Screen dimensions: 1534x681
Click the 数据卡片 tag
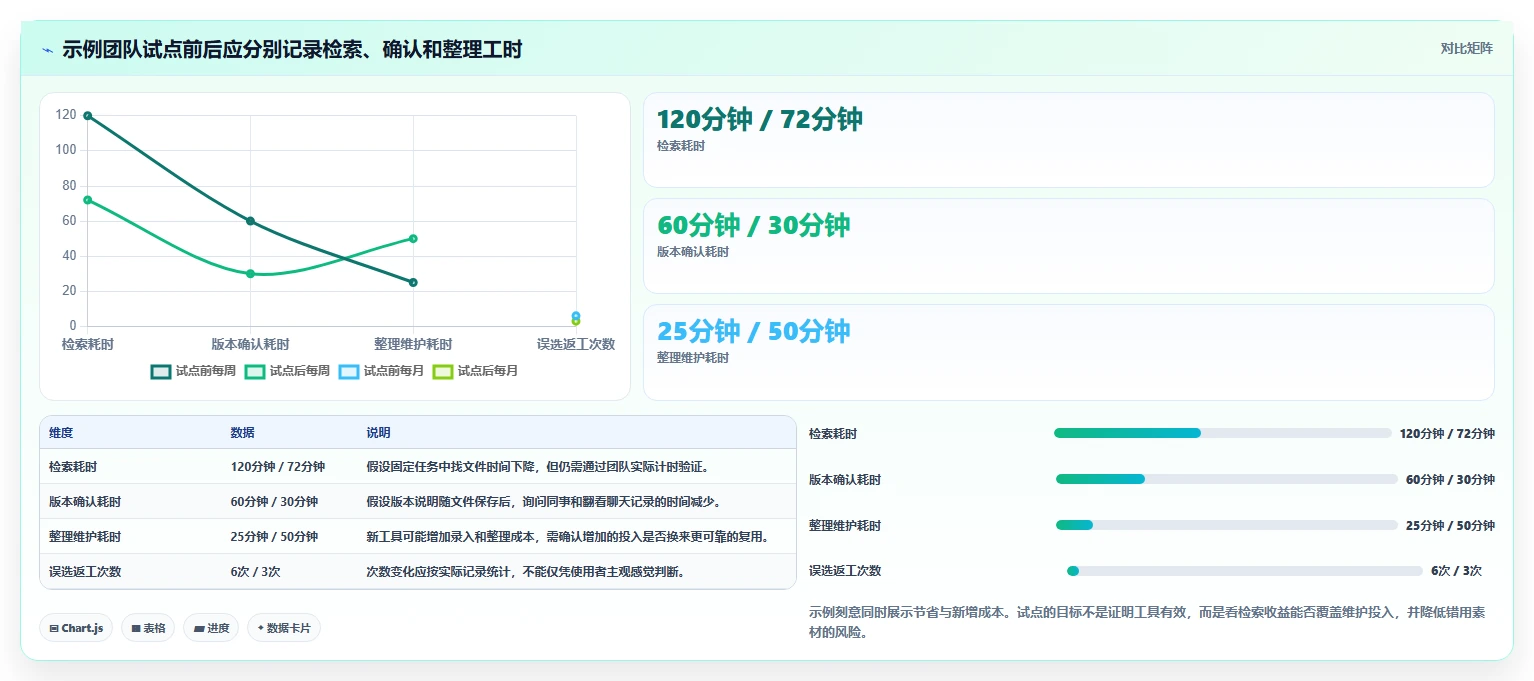(284, 628)
